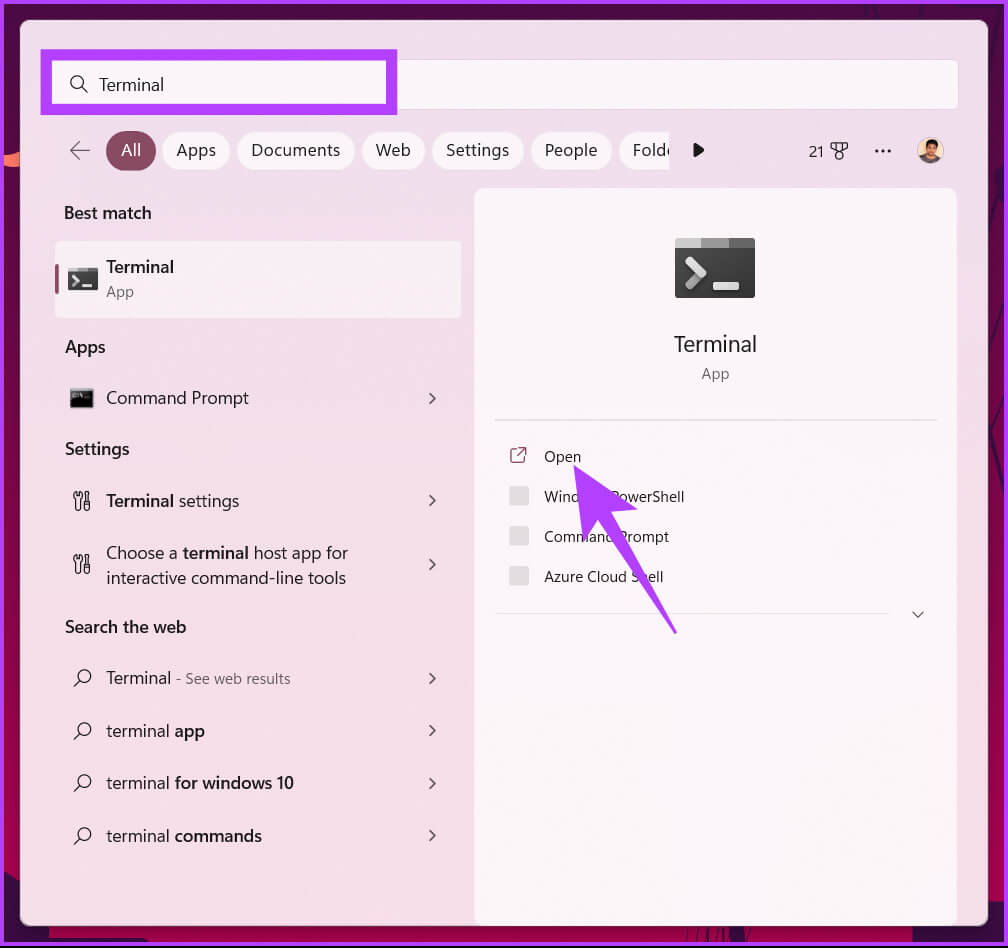The height and width of the screenshot is (948, 1008).
Task: Select the Terminal App best match result
Action: pyautogui.click(x=258, y=279)
